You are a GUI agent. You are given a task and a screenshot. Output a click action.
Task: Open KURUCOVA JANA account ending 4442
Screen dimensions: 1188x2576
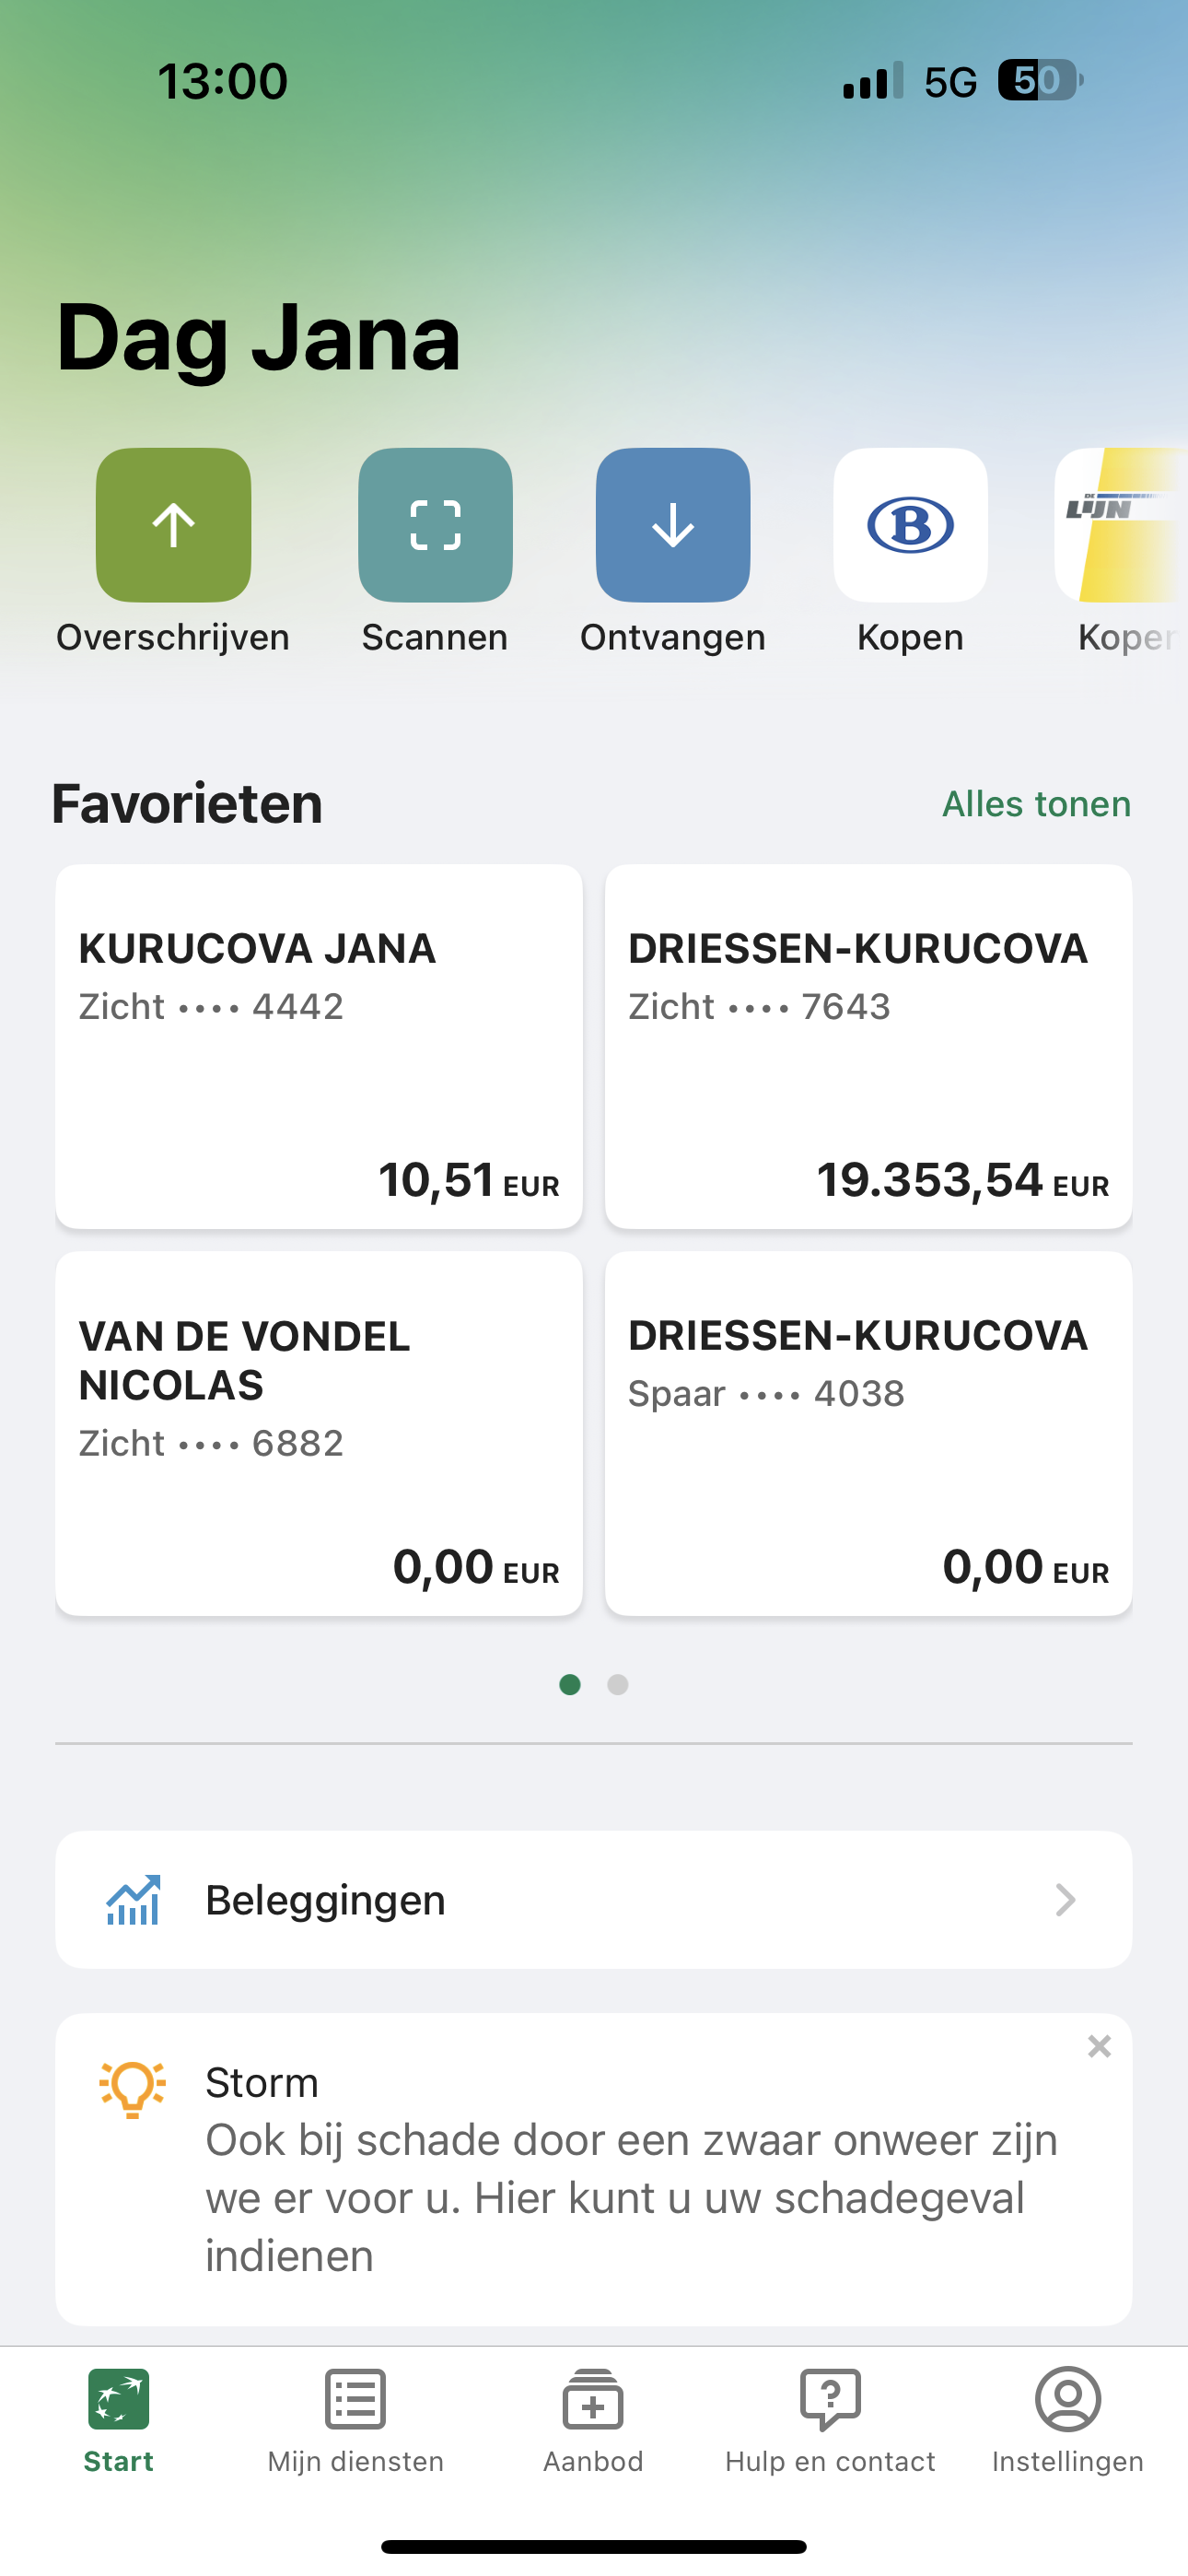point(319,1046)
